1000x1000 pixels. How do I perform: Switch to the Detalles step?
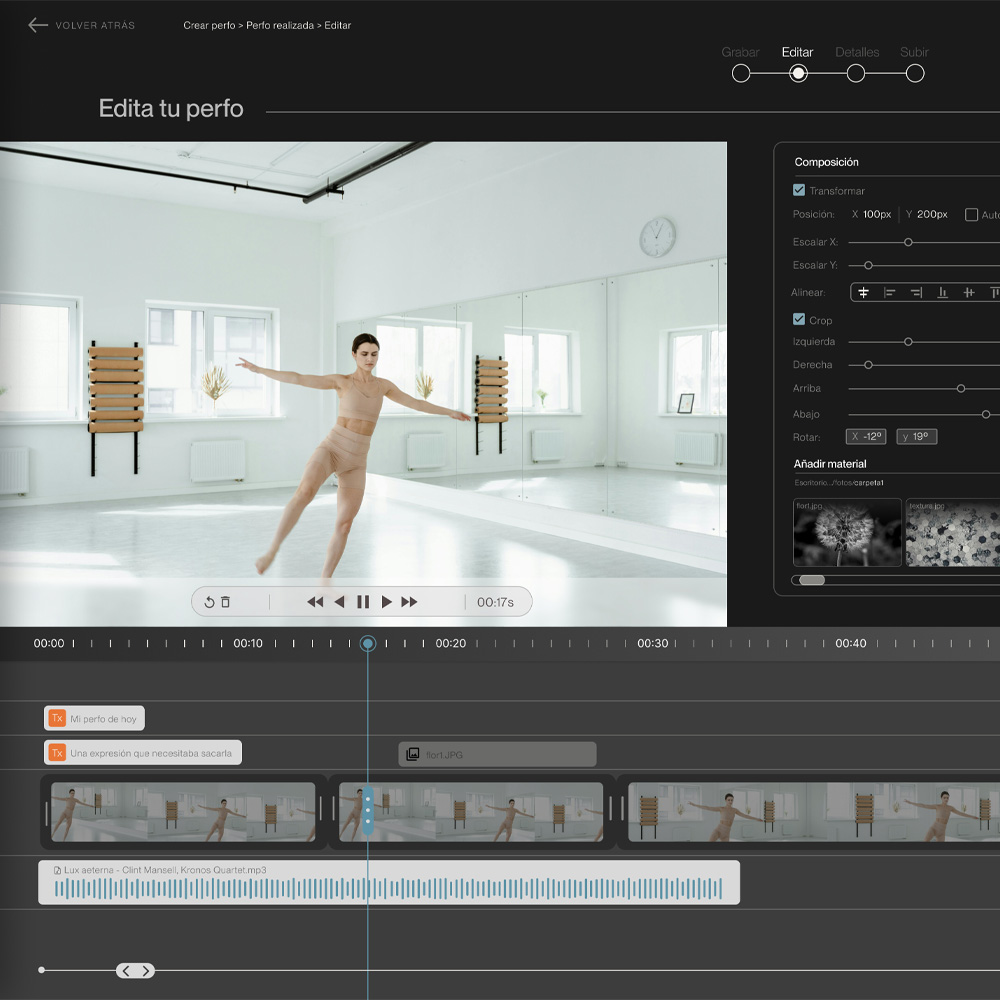(x=857, y=52)
